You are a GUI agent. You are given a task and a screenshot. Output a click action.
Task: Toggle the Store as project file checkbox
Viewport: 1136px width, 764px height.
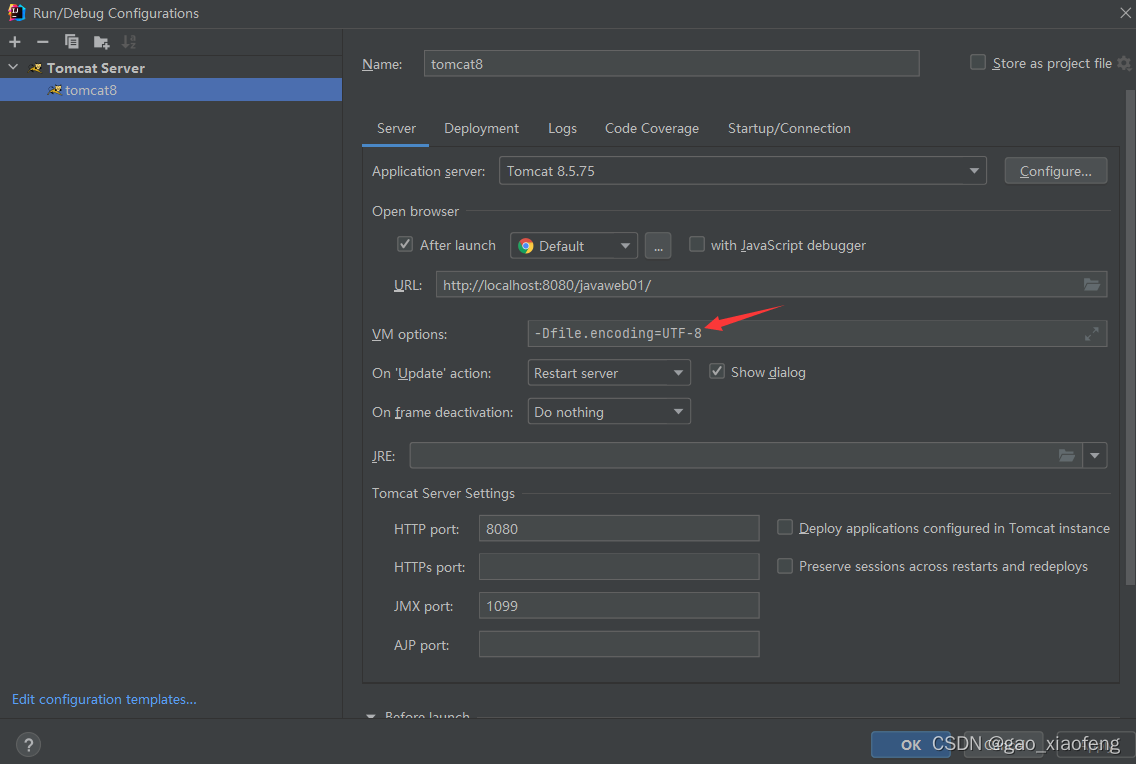tap(977, 62)
